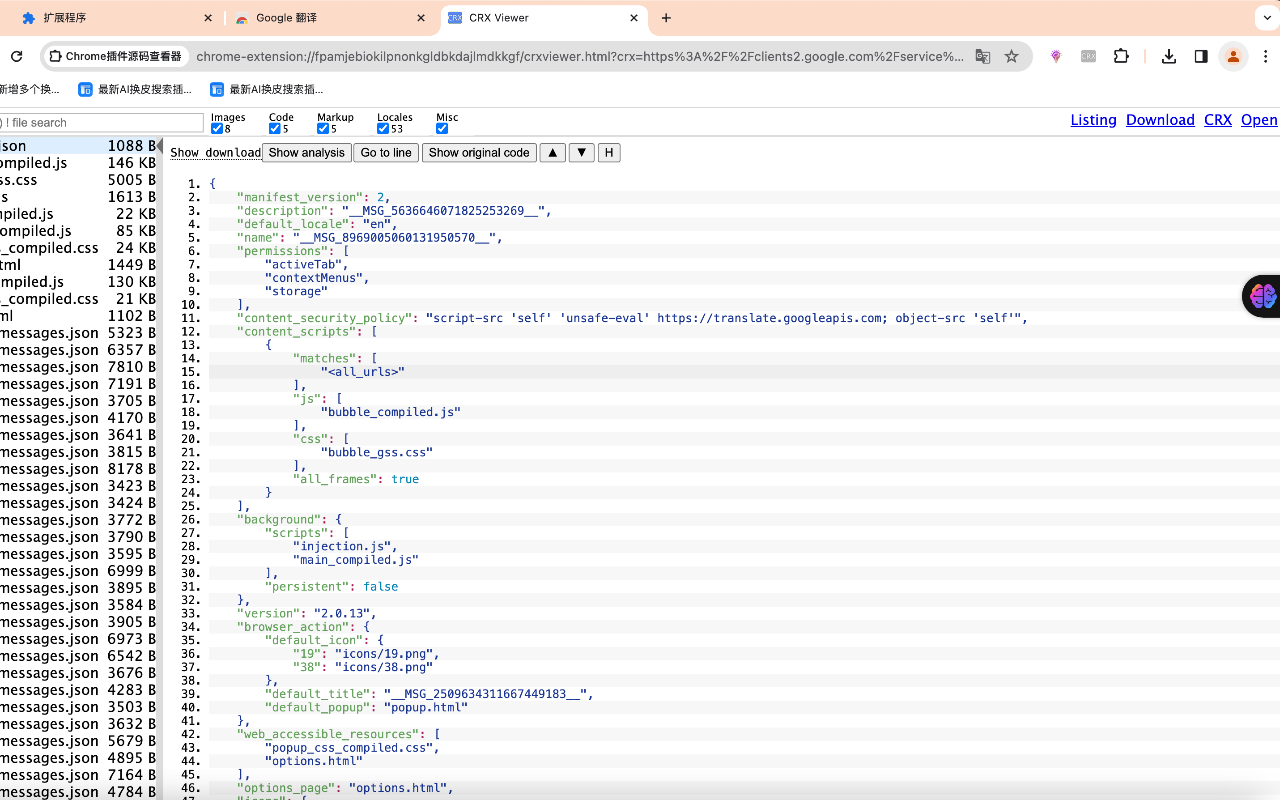Open the Google Translate address bar icon
Viewport: 1280px width, 800px height.
983,57
